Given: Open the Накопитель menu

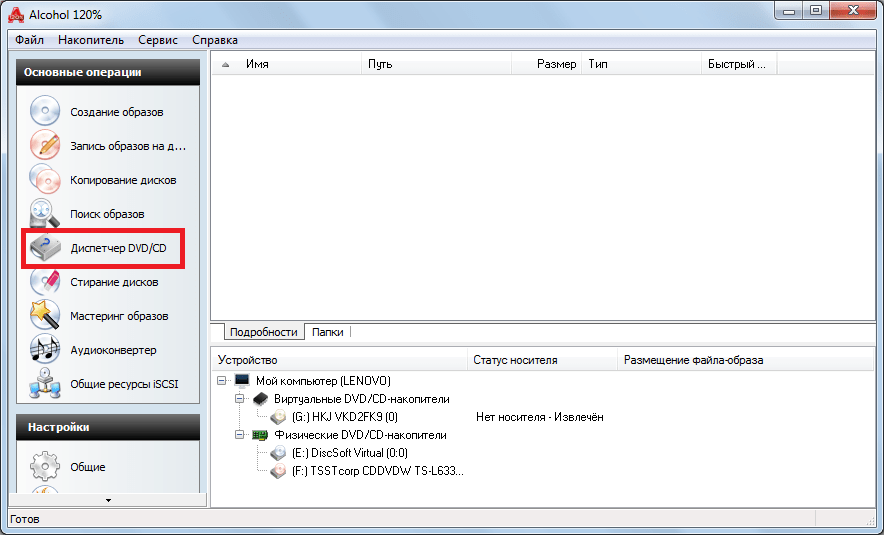Looking at the screenshot, I should 91,40.
